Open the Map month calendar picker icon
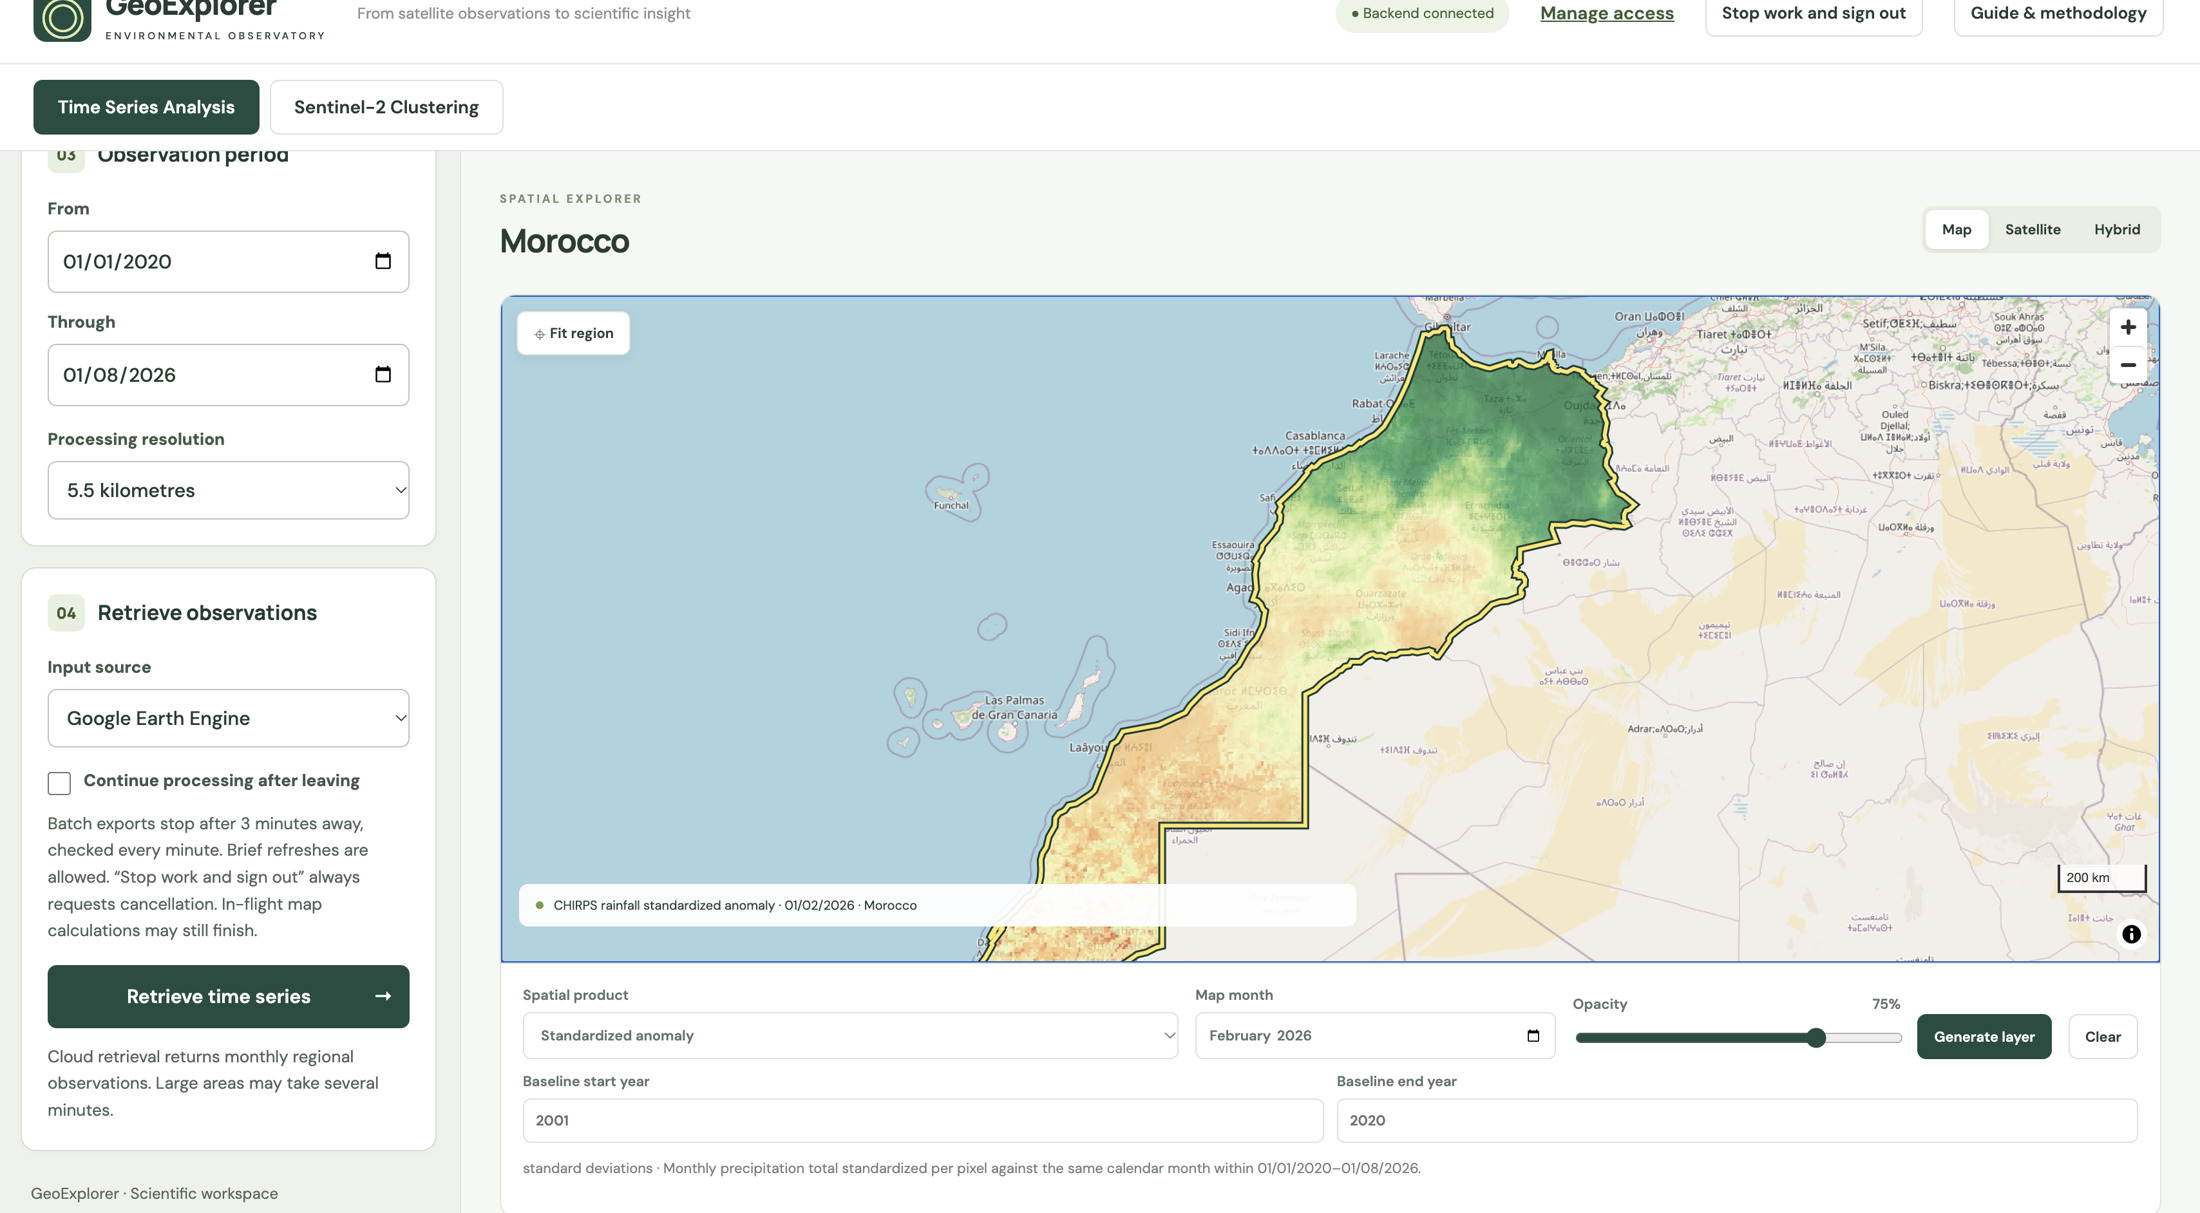The image size is (2200, 1213). pos(1533,1035)
